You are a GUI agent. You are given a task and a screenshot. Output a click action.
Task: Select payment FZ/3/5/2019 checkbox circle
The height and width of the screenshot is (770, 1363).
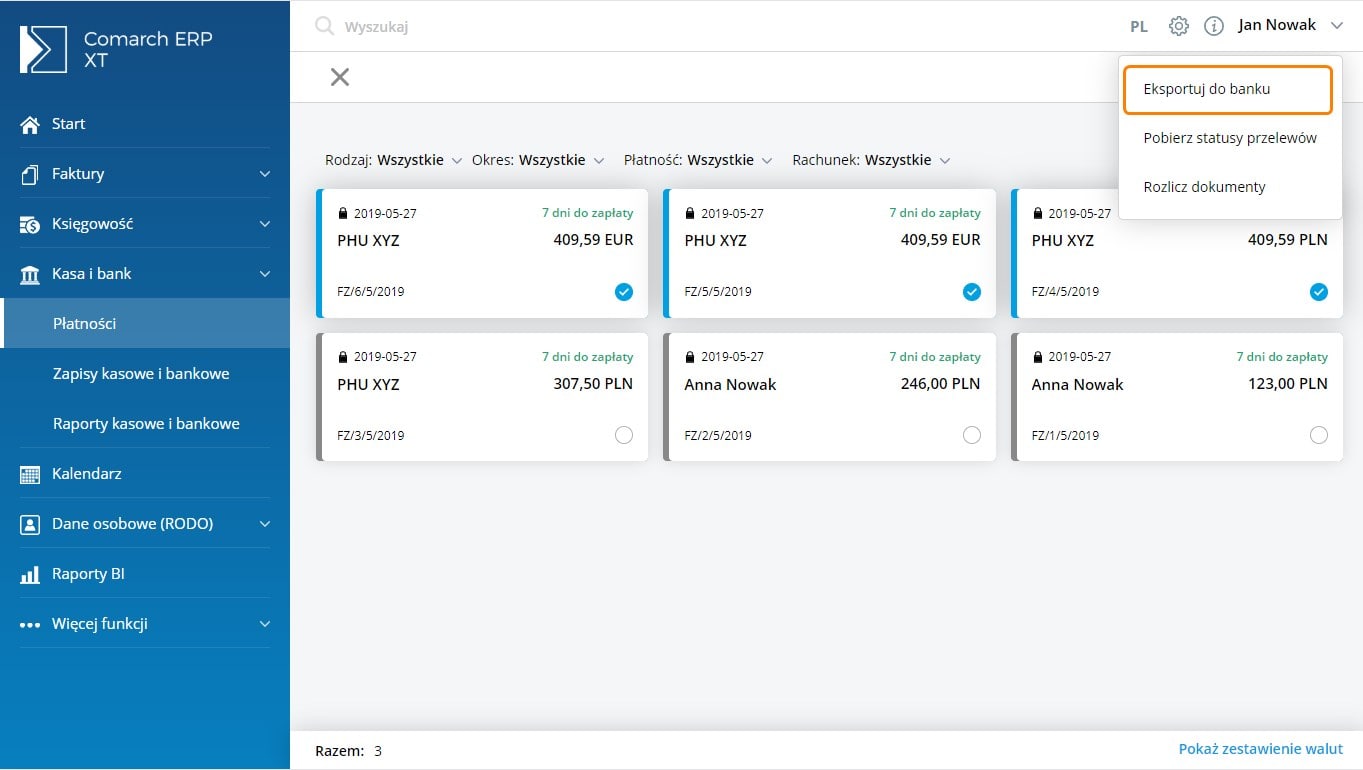(x=624, y=435)
